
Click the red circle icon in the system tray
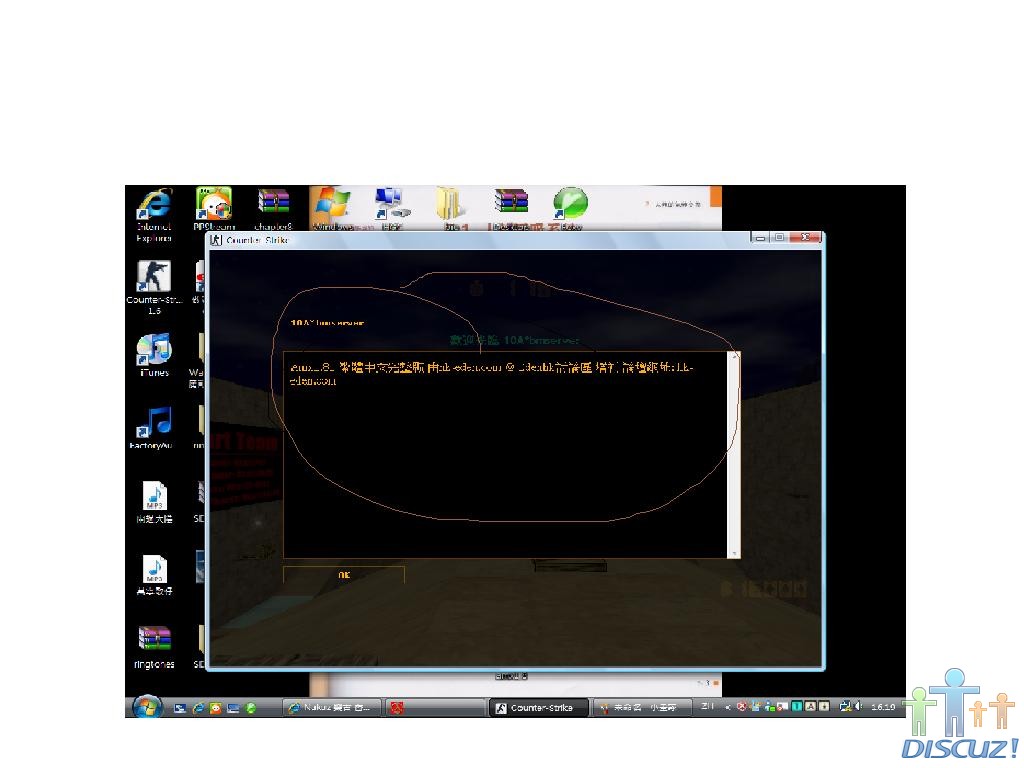click(x=742, y=707)
